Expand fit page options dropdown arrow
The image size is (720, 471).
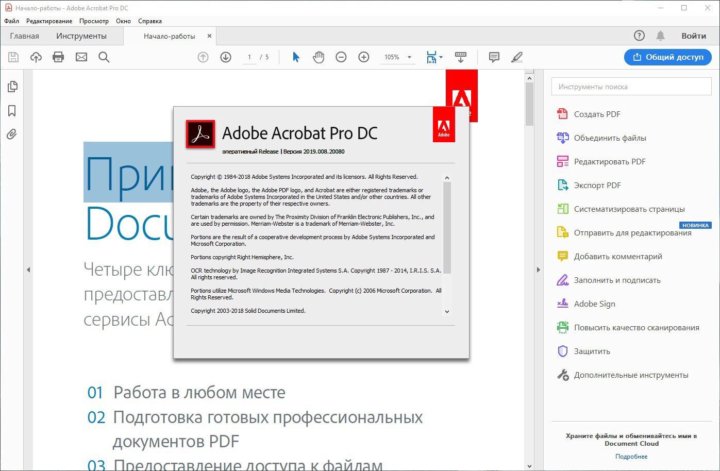[441, 57]
